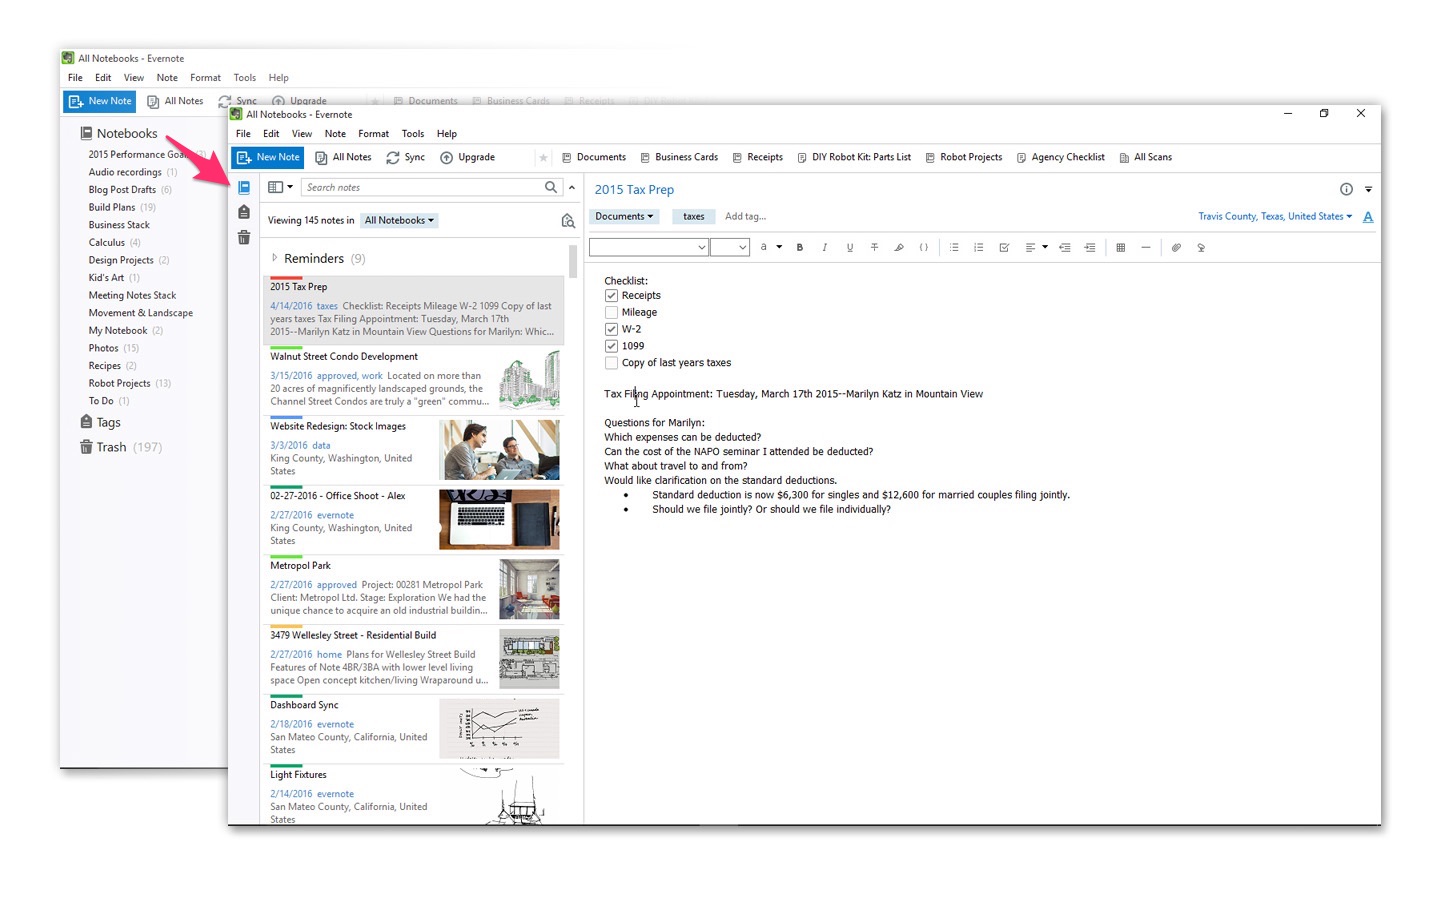Uncheck the 1099 checkbox
This screenshot has height=900, width=1440.
611,346
